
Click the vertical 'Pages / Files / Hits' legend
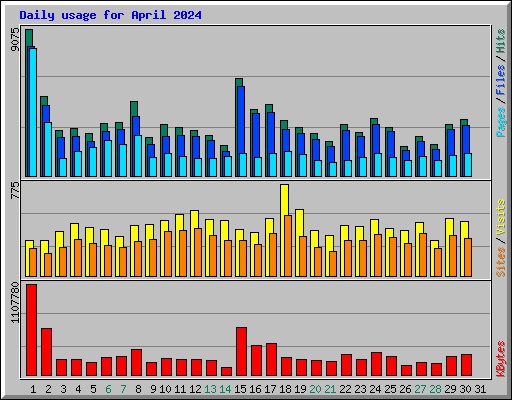click(501, 83)
